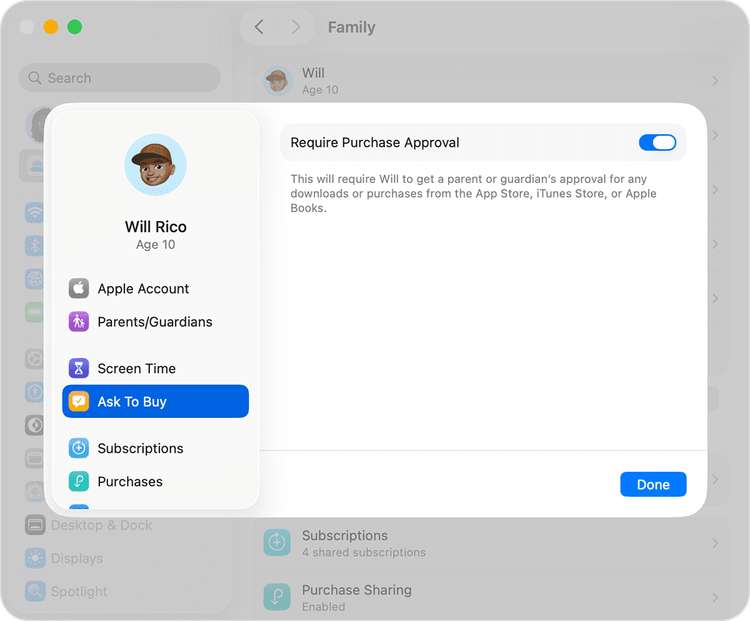This screenshot has height=621, width=750.
Task: Click the Ask To Buy icon
Action: pos(79,402)
